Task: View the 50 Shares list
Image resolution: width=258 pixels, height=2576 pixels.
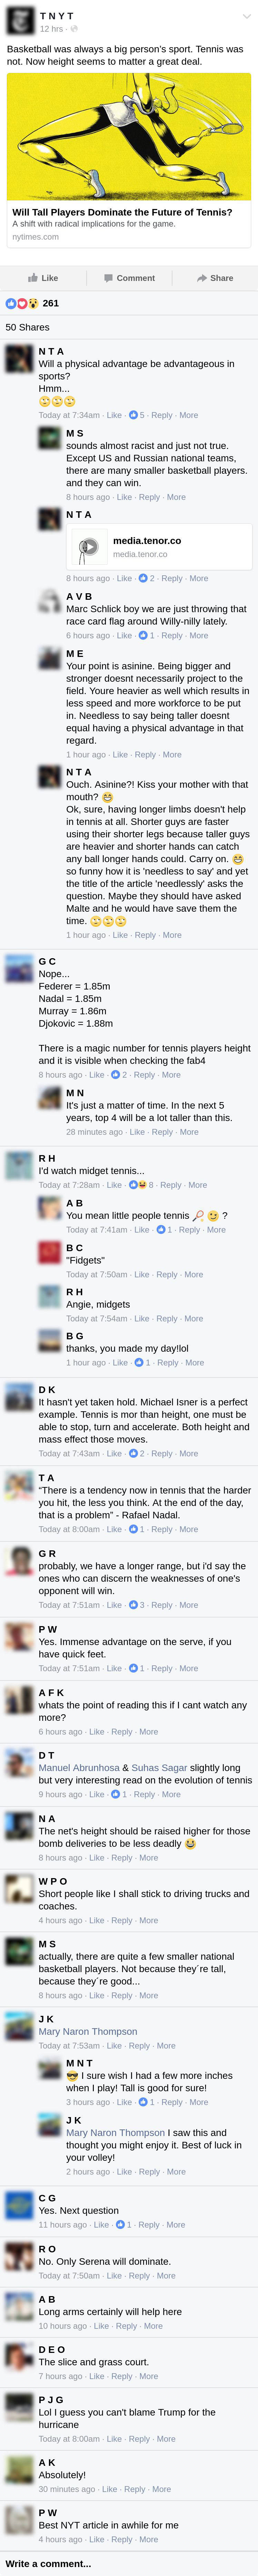Action: (28, 327)
